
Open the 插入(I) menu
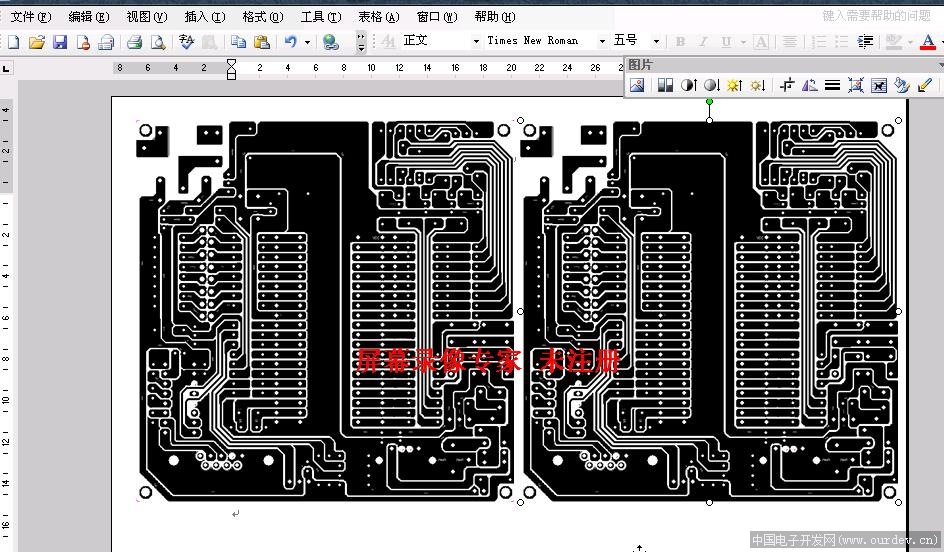pos(205,17)
